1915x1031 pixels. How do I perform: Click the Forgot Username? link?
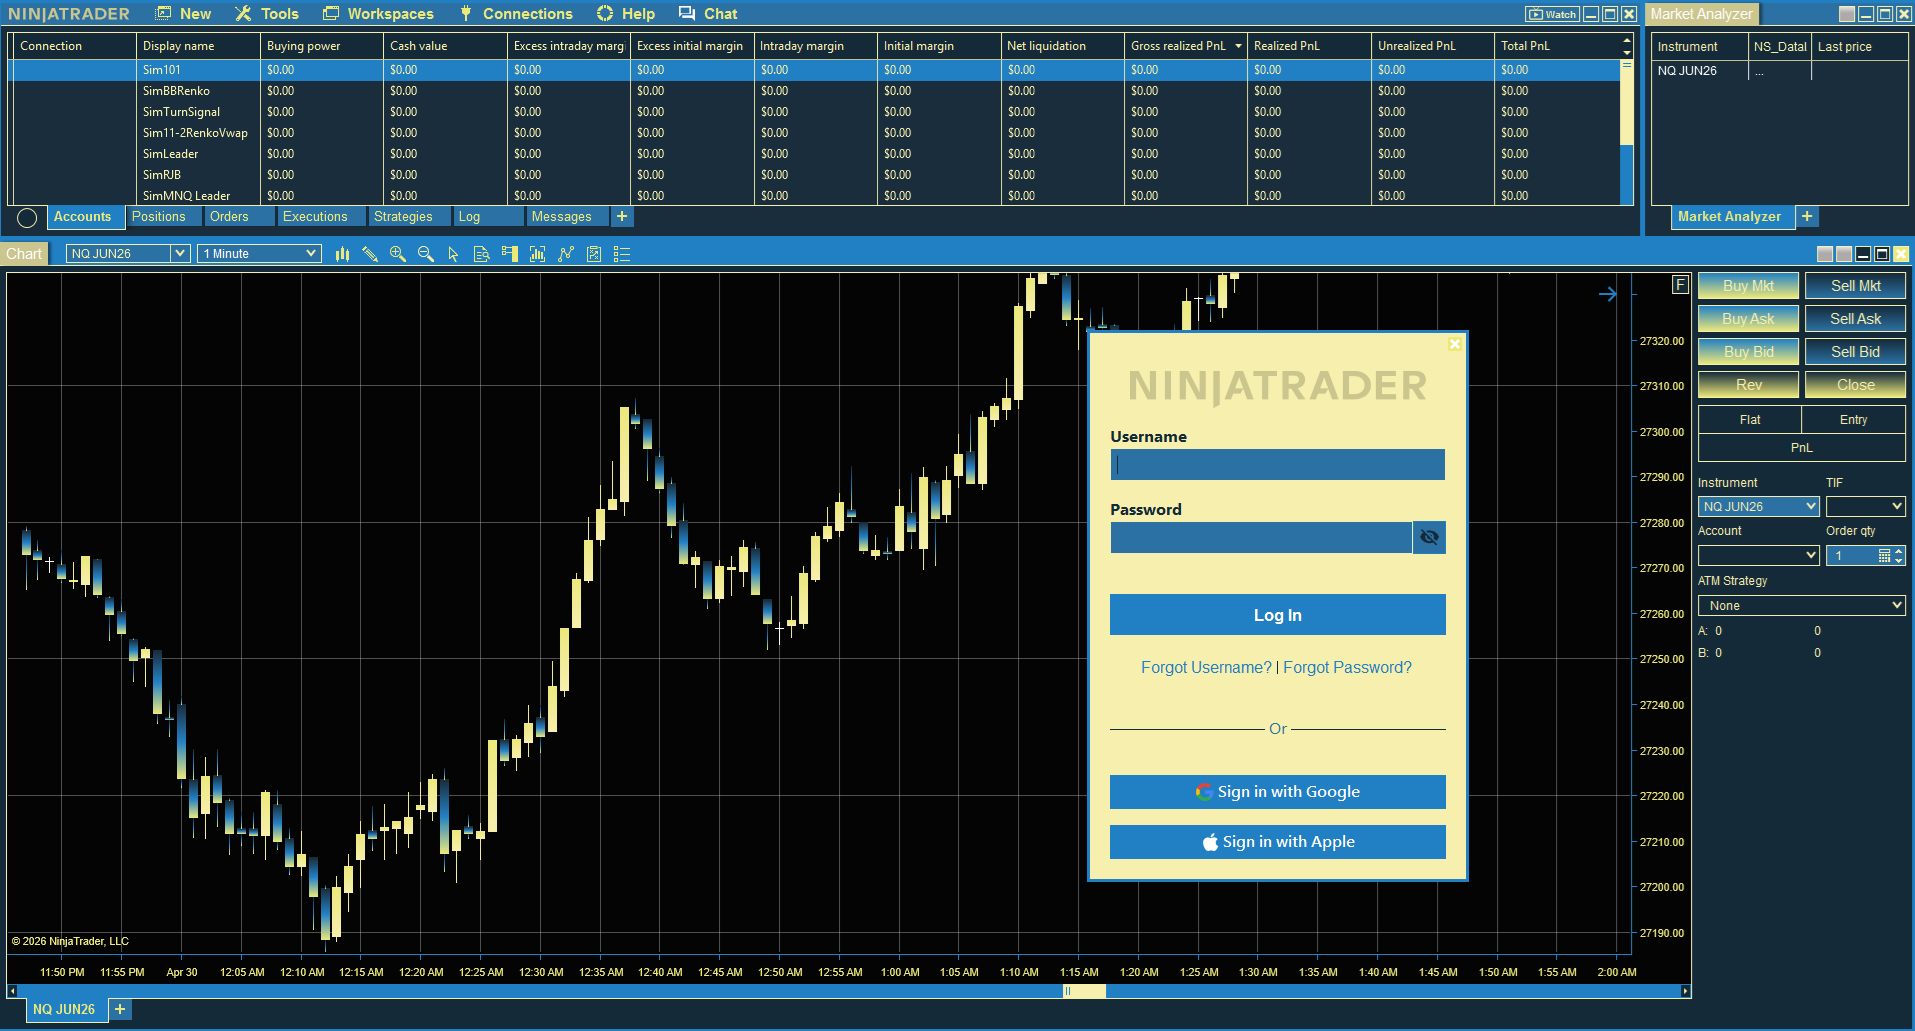click(1206, 667)
